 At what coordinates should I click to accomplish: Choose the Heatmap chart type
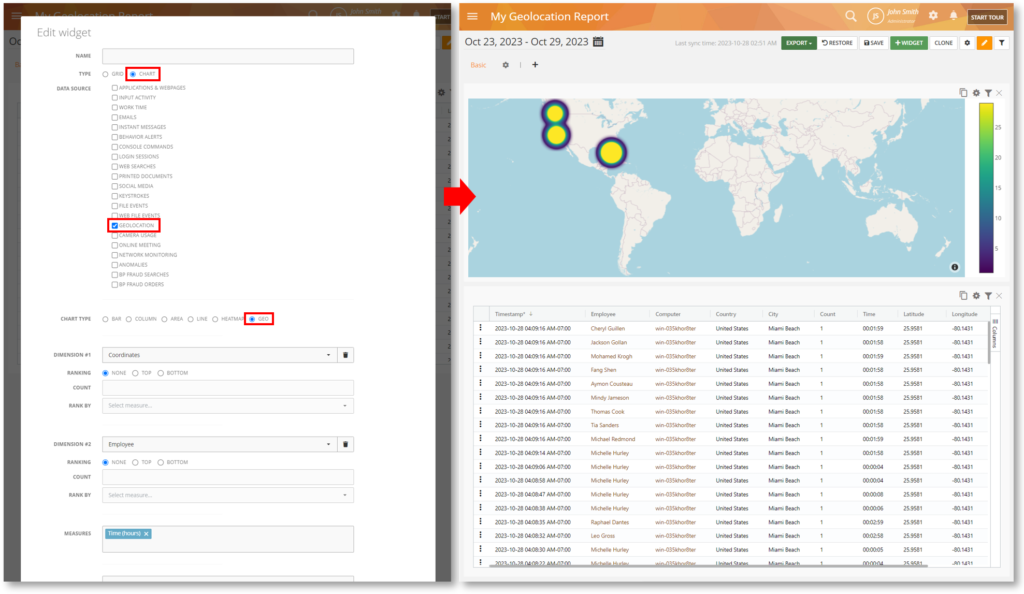[x=216, y=319]
